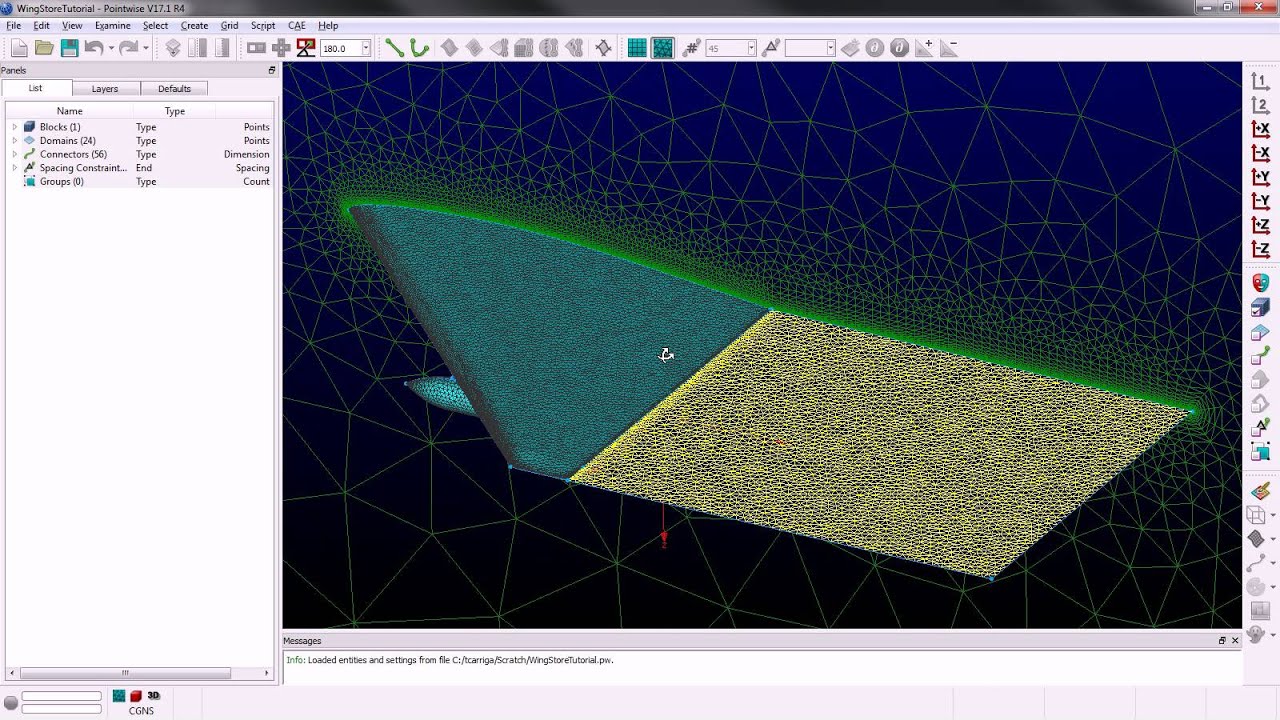This screenshot has width=1280, height=720.
Task: Click the Dimension value for Connectors row
Action: (x=246, y=155)
